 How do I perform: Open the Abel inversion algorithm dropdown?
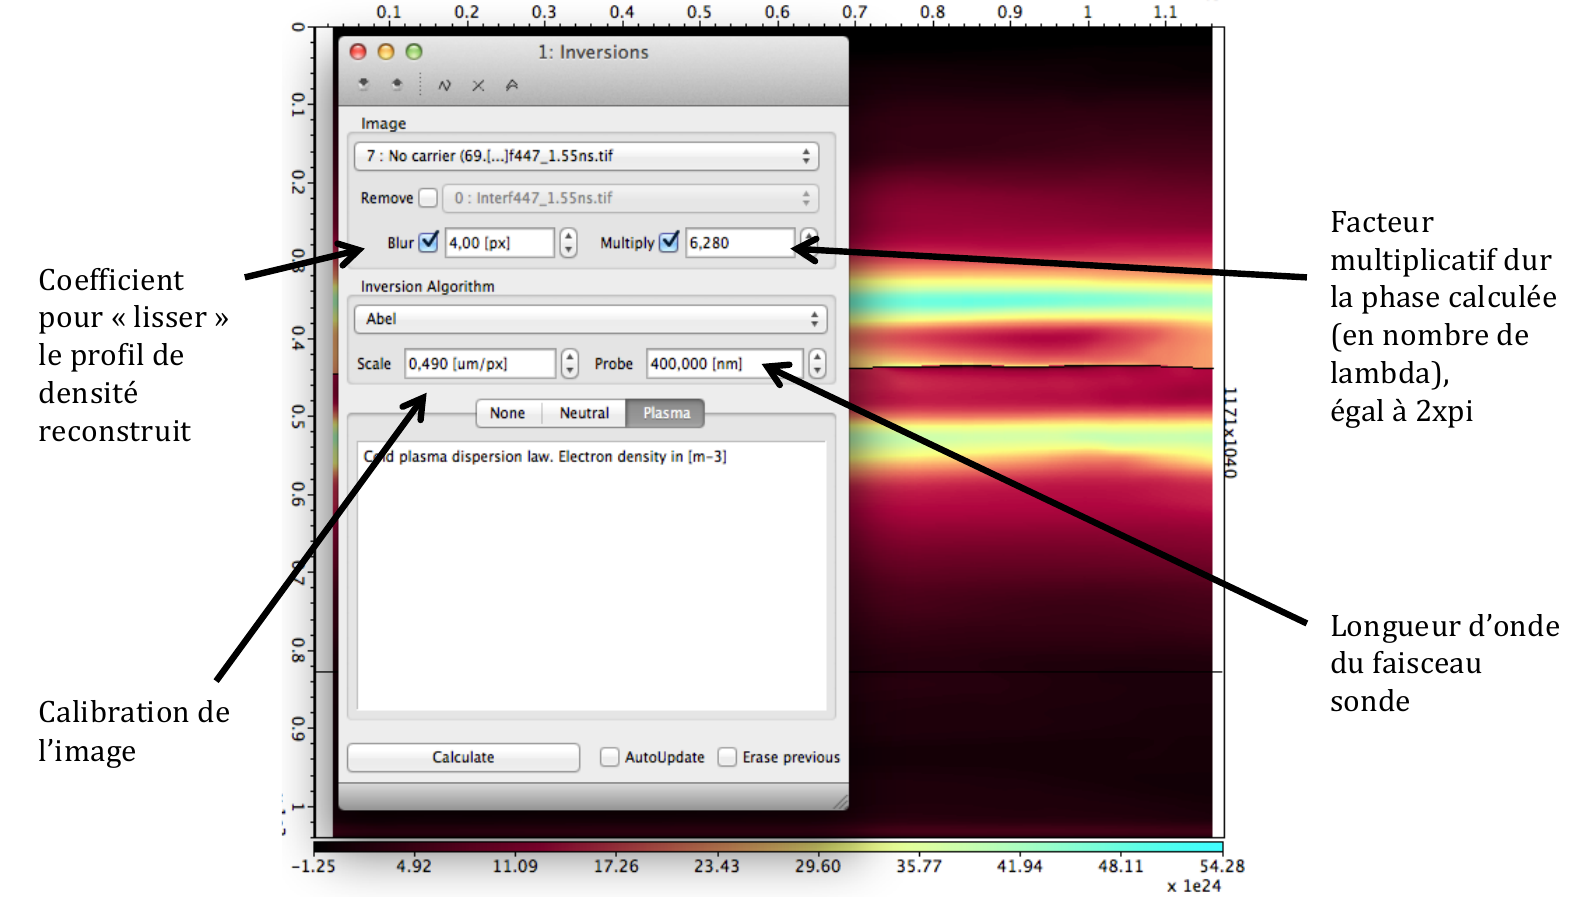click(590, 319)
